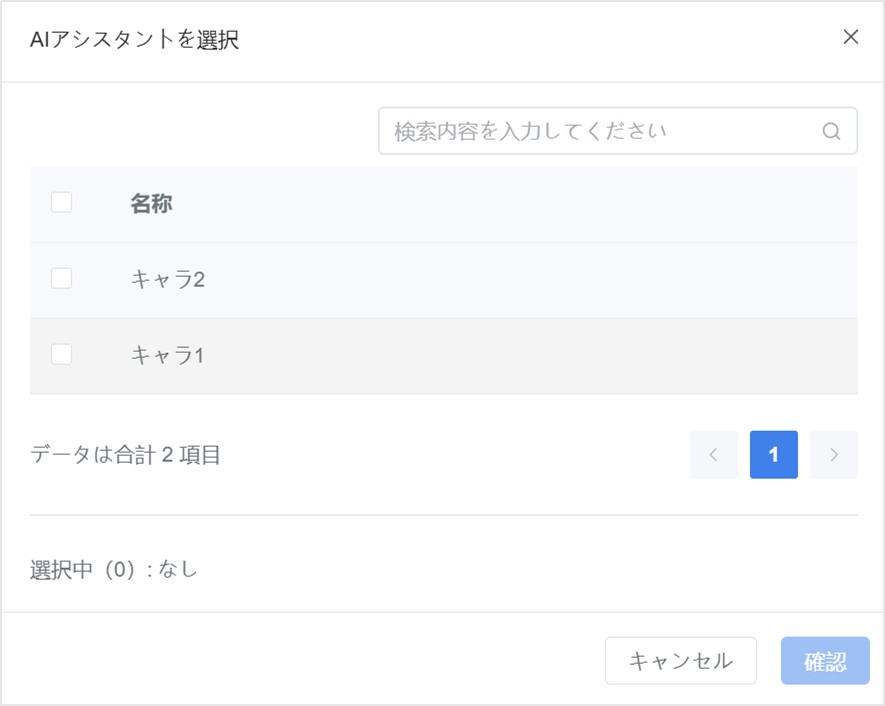Check the キャラ1 checkbox

coord(62,354)
